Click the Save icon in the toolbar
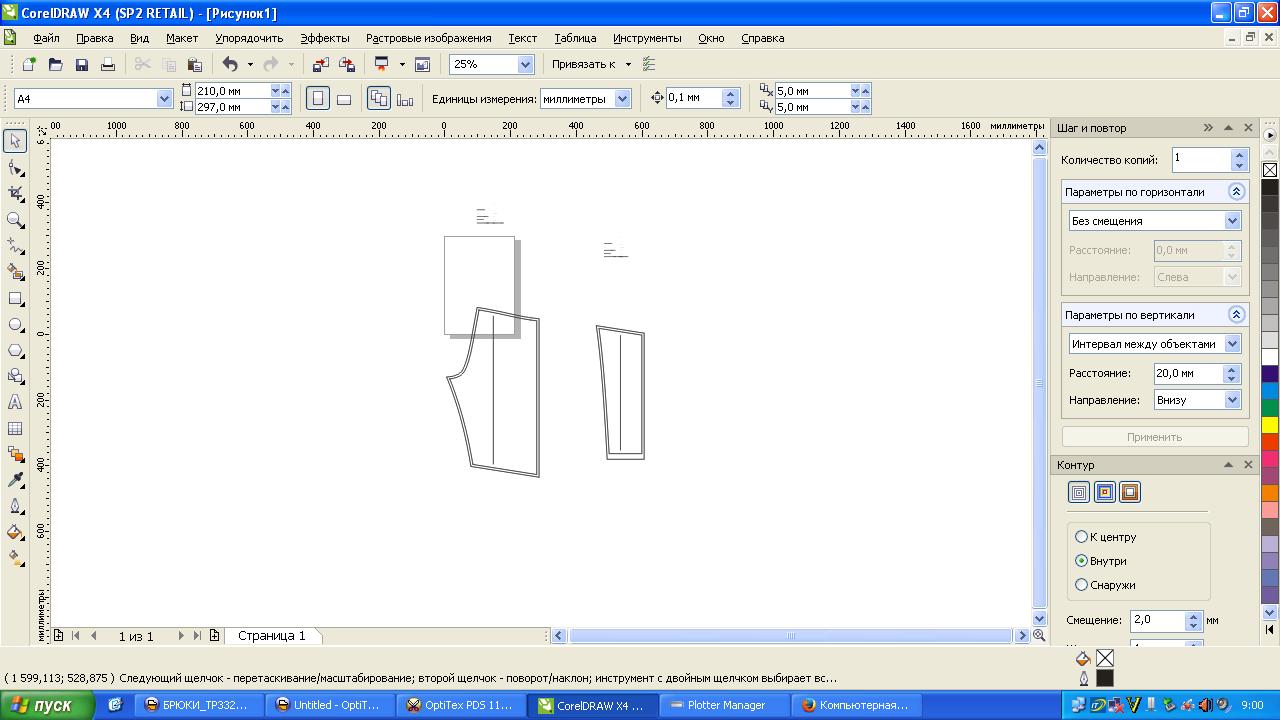The width and height of the screenshot is (1280, 720). click(x=82, y=65)
